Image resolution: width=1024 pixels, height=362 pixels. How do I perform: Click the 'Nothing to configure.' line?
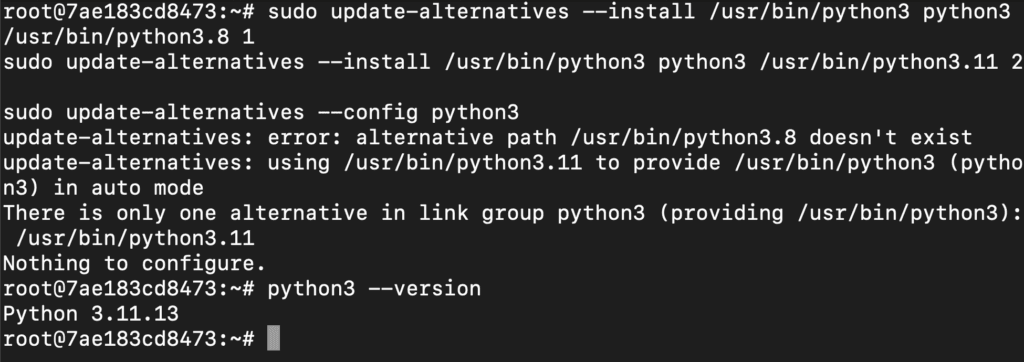coord(135,264)
